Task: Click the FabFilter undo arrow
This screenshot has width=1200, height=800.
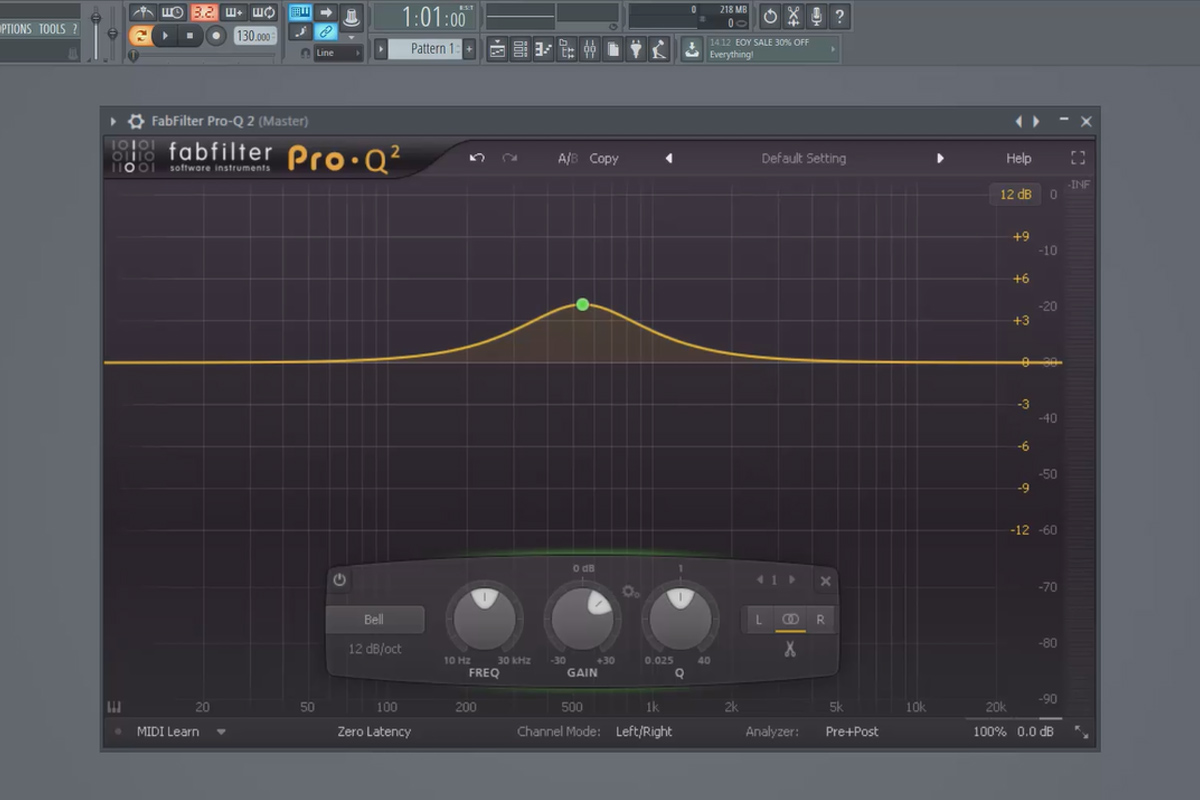Action: pos(477,158)
